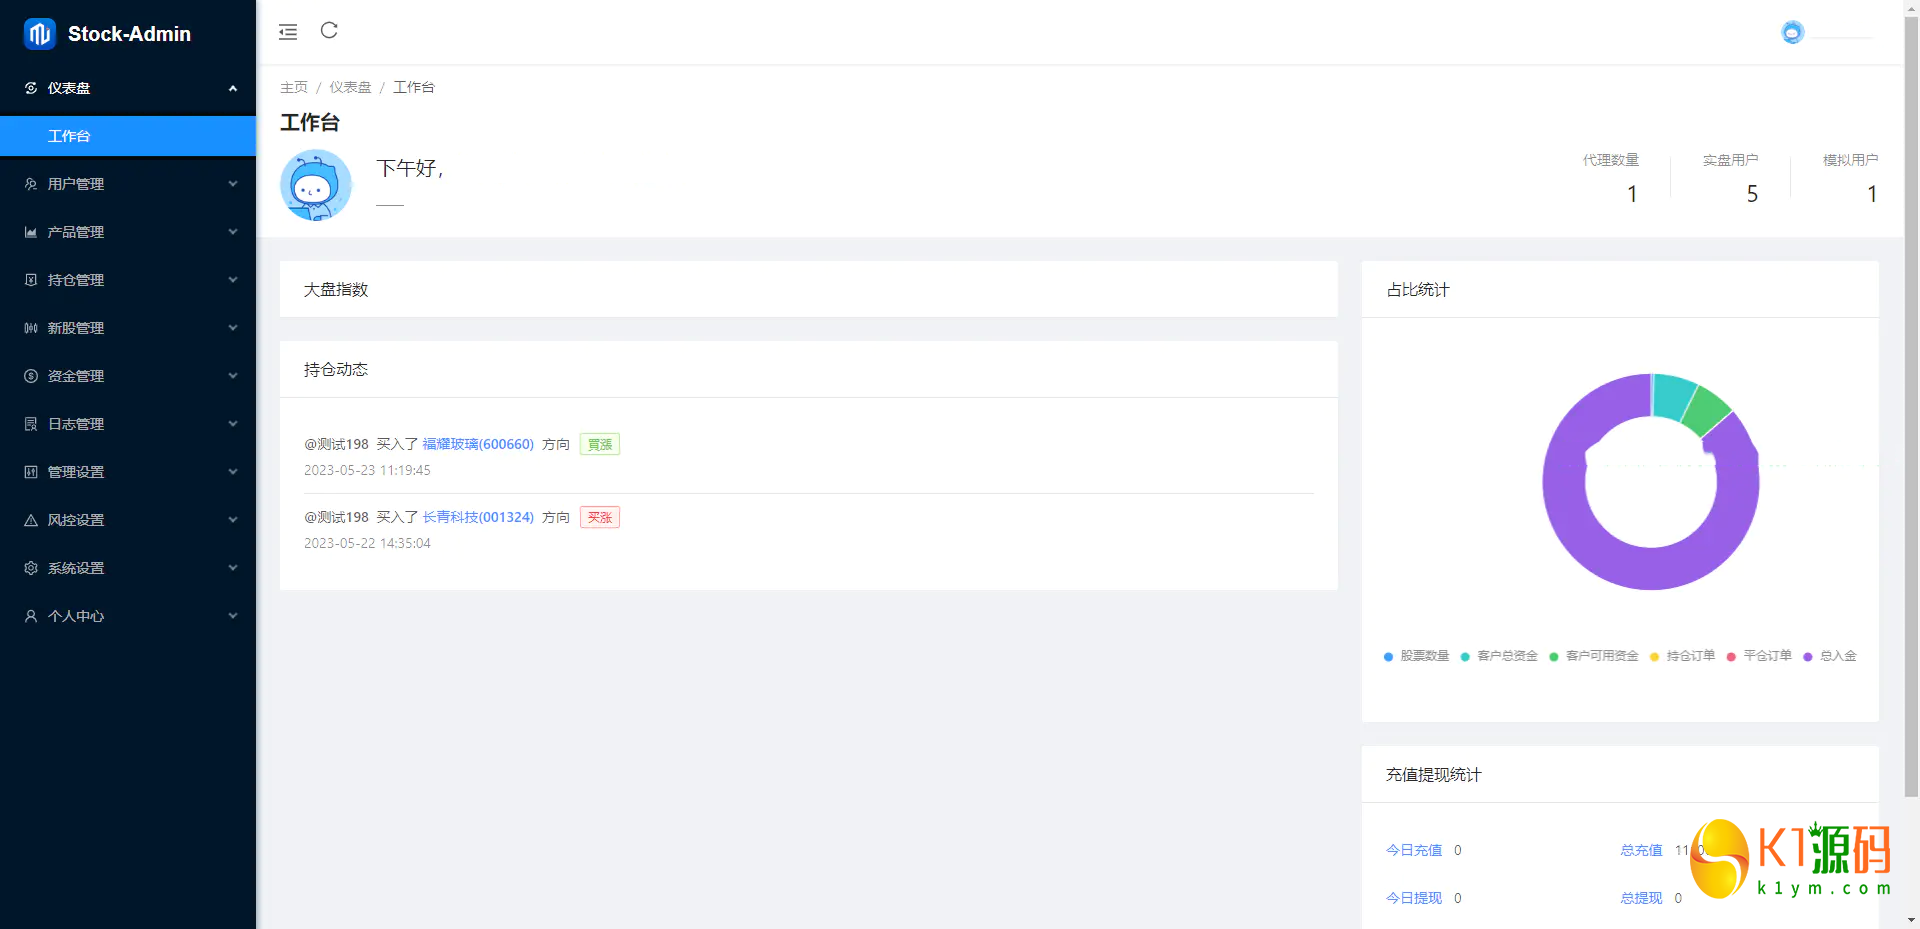Open the 福耀玻璃(600660) stock link
1920x929 pixels.
(478, 444)
